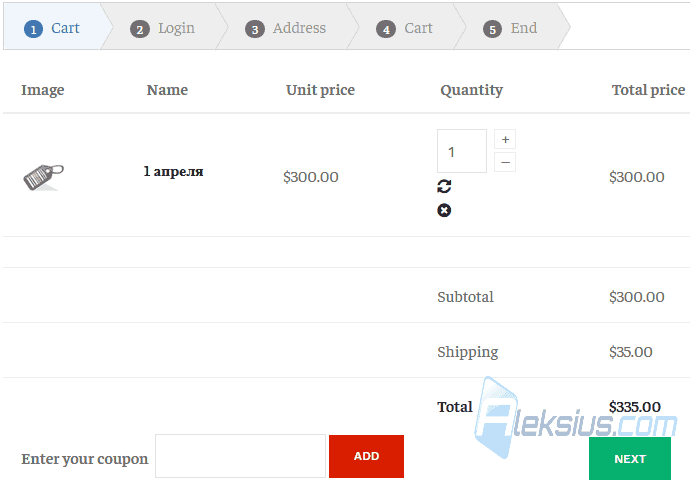Click the step 3 number badge
This screenshot has width=690, height=486.
[255, 29]
